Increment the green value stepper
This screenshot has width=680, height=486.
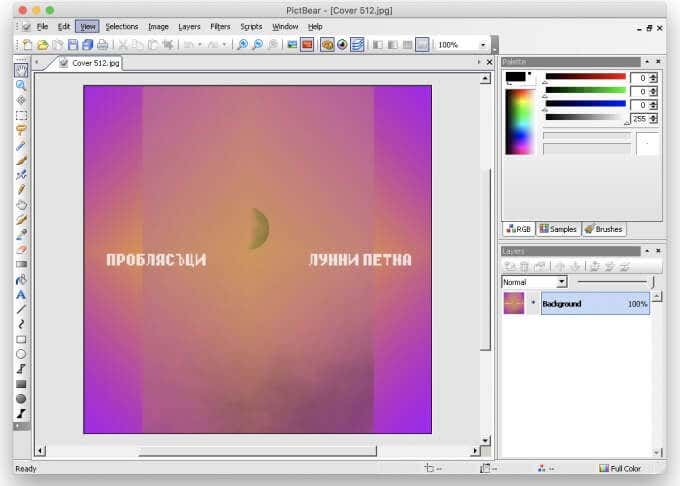click(654, 89)
